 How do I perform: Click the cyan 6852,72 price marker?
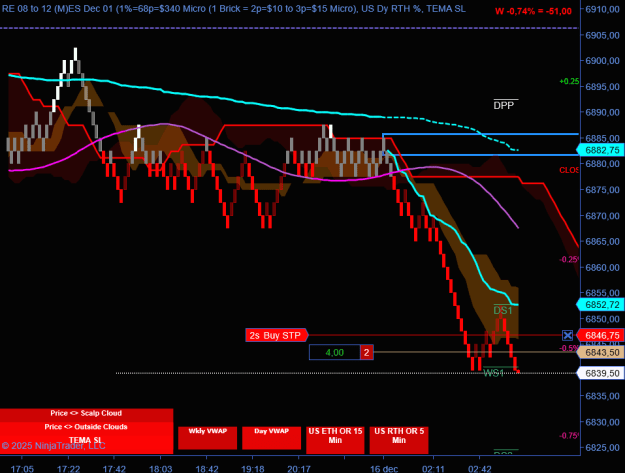[x=601, y=305]
